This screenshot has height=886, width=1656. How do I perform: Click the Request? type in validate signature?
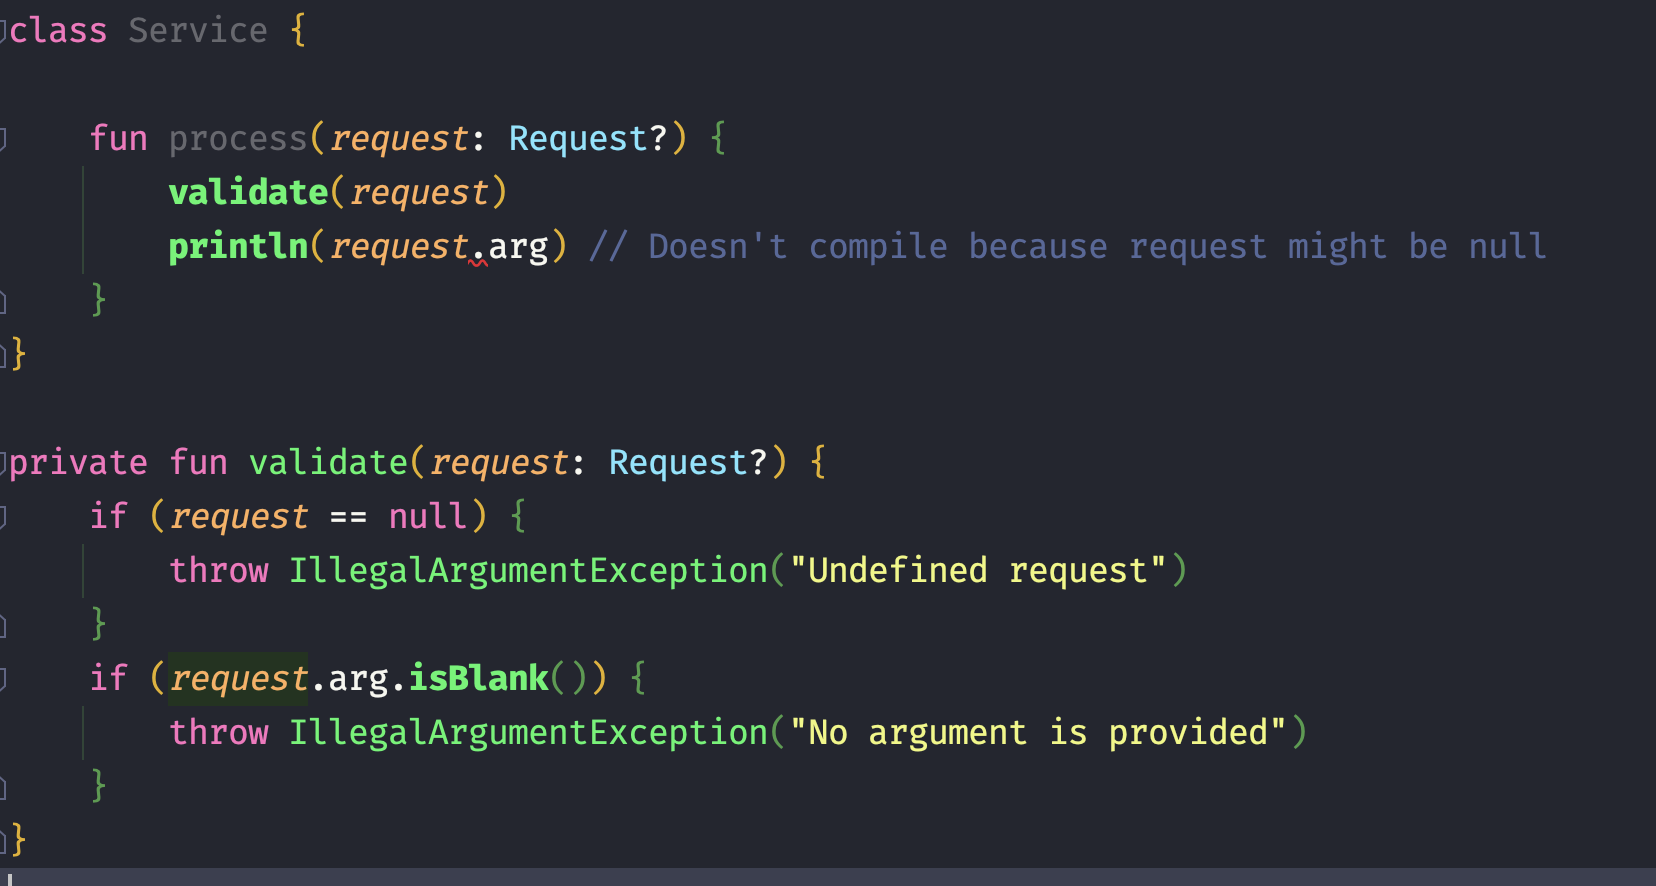point(688,462)
